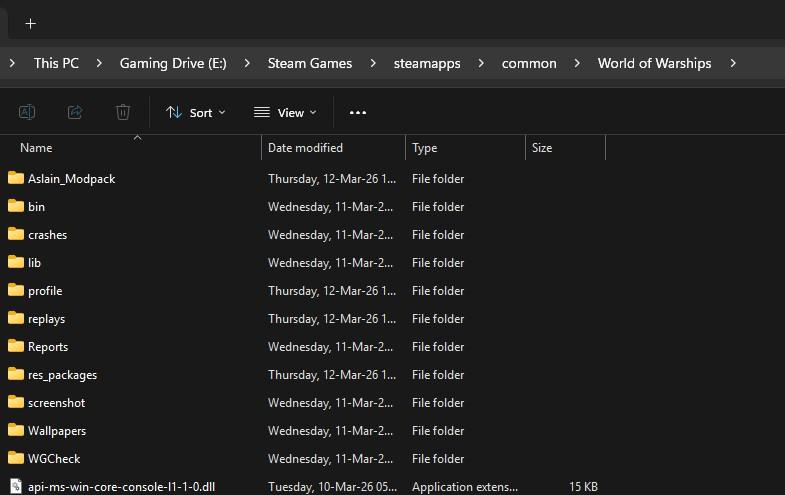Image resolution: width=785 pixels, height=495 pixels.
Task: Click the Tuesday, 10-Mar-26 date cell
Action: point(332,487)
